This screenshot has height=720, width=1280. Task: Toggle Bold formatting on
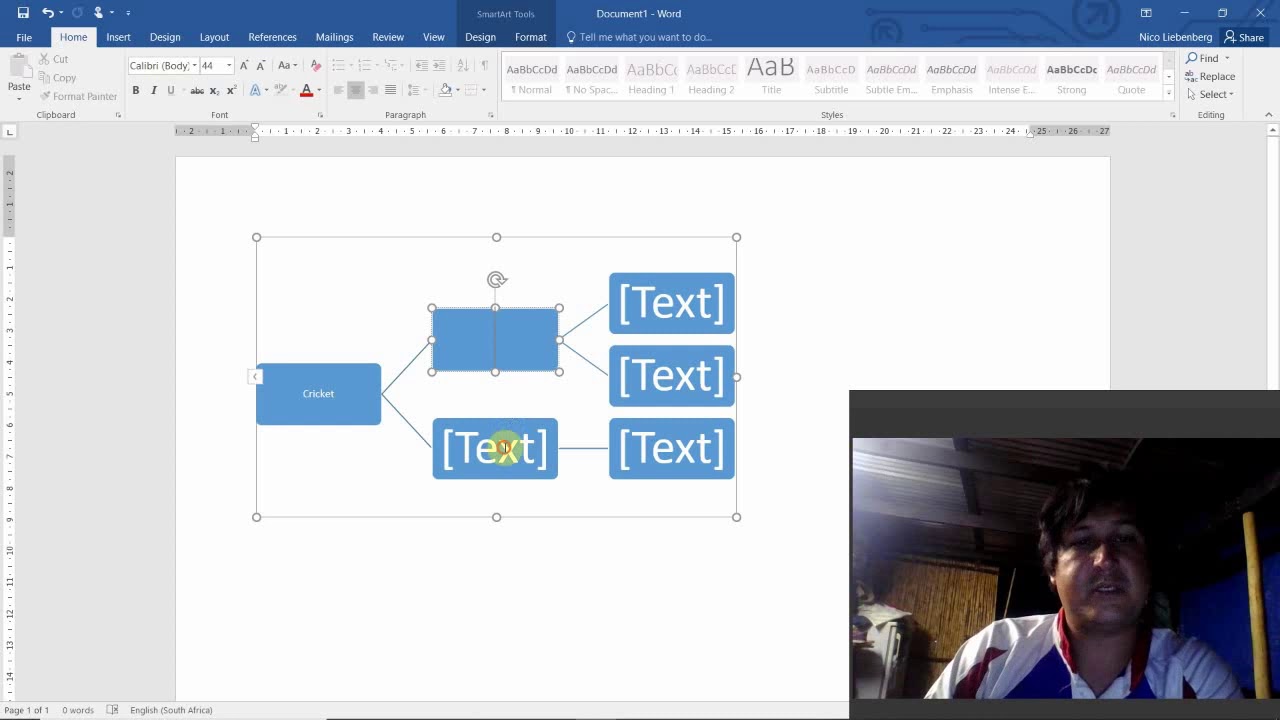coord(136,90)
